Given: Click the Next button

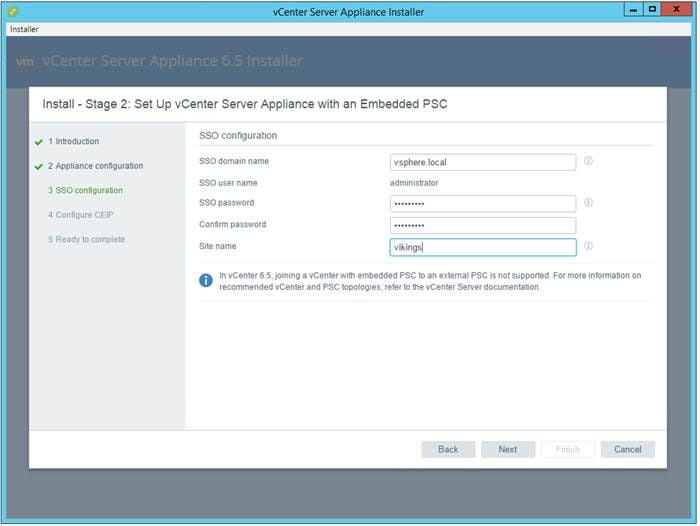Looking at the screenshot, I should pyautogui.click(x=508, y=449).
